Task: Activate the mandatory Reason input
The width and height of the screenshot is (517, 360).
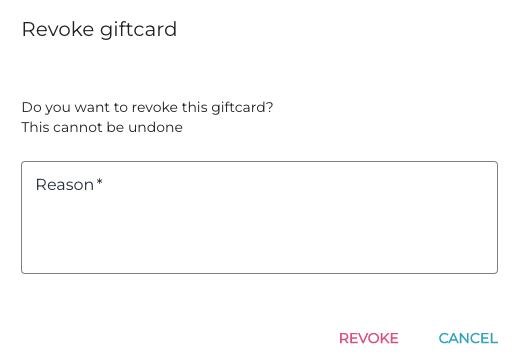Action: pos(259,217)
